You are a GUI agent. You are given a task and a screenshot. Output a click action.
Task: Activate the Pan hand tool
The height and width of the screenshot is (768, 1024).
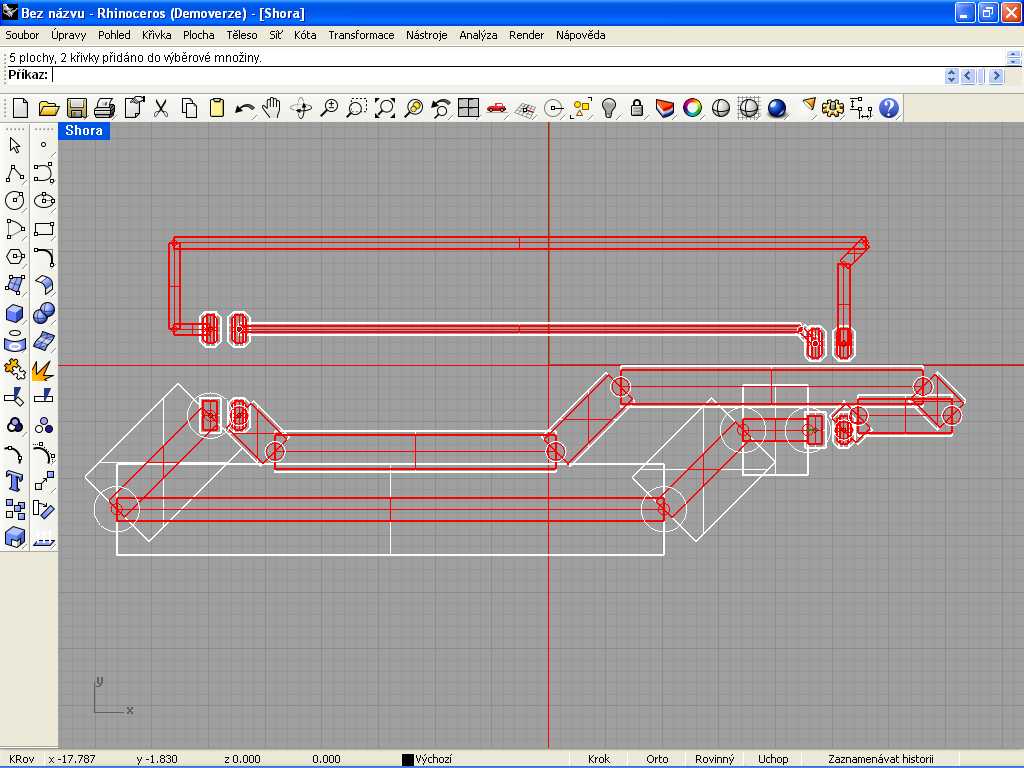point(273,108)
